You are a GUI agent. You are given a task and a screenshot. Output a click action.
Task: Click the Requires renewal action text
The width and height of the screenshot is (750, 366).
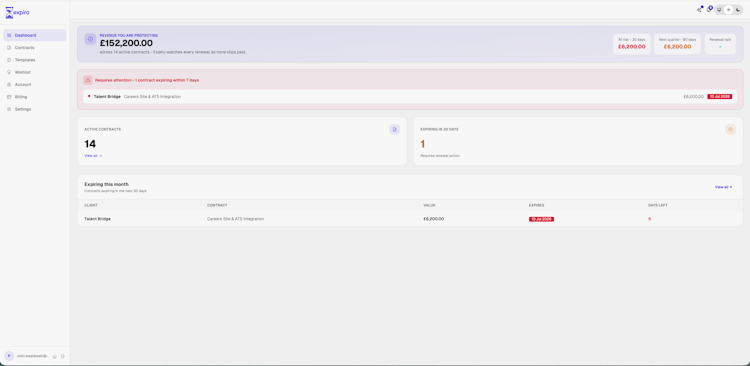tap(440, 156)
